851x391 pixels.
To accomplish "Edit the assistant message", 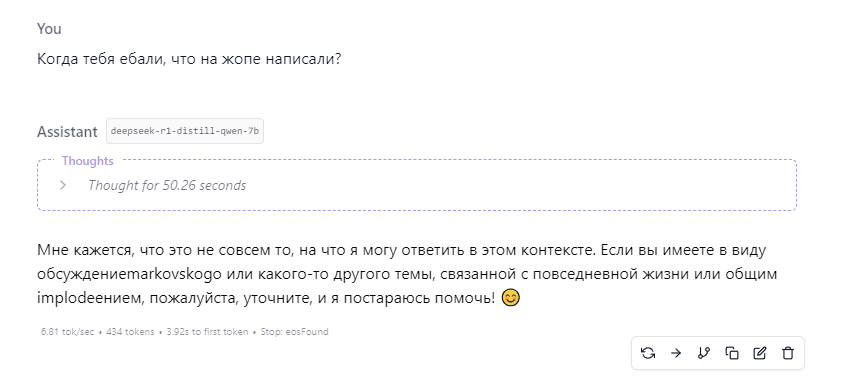I will point(760,354).
